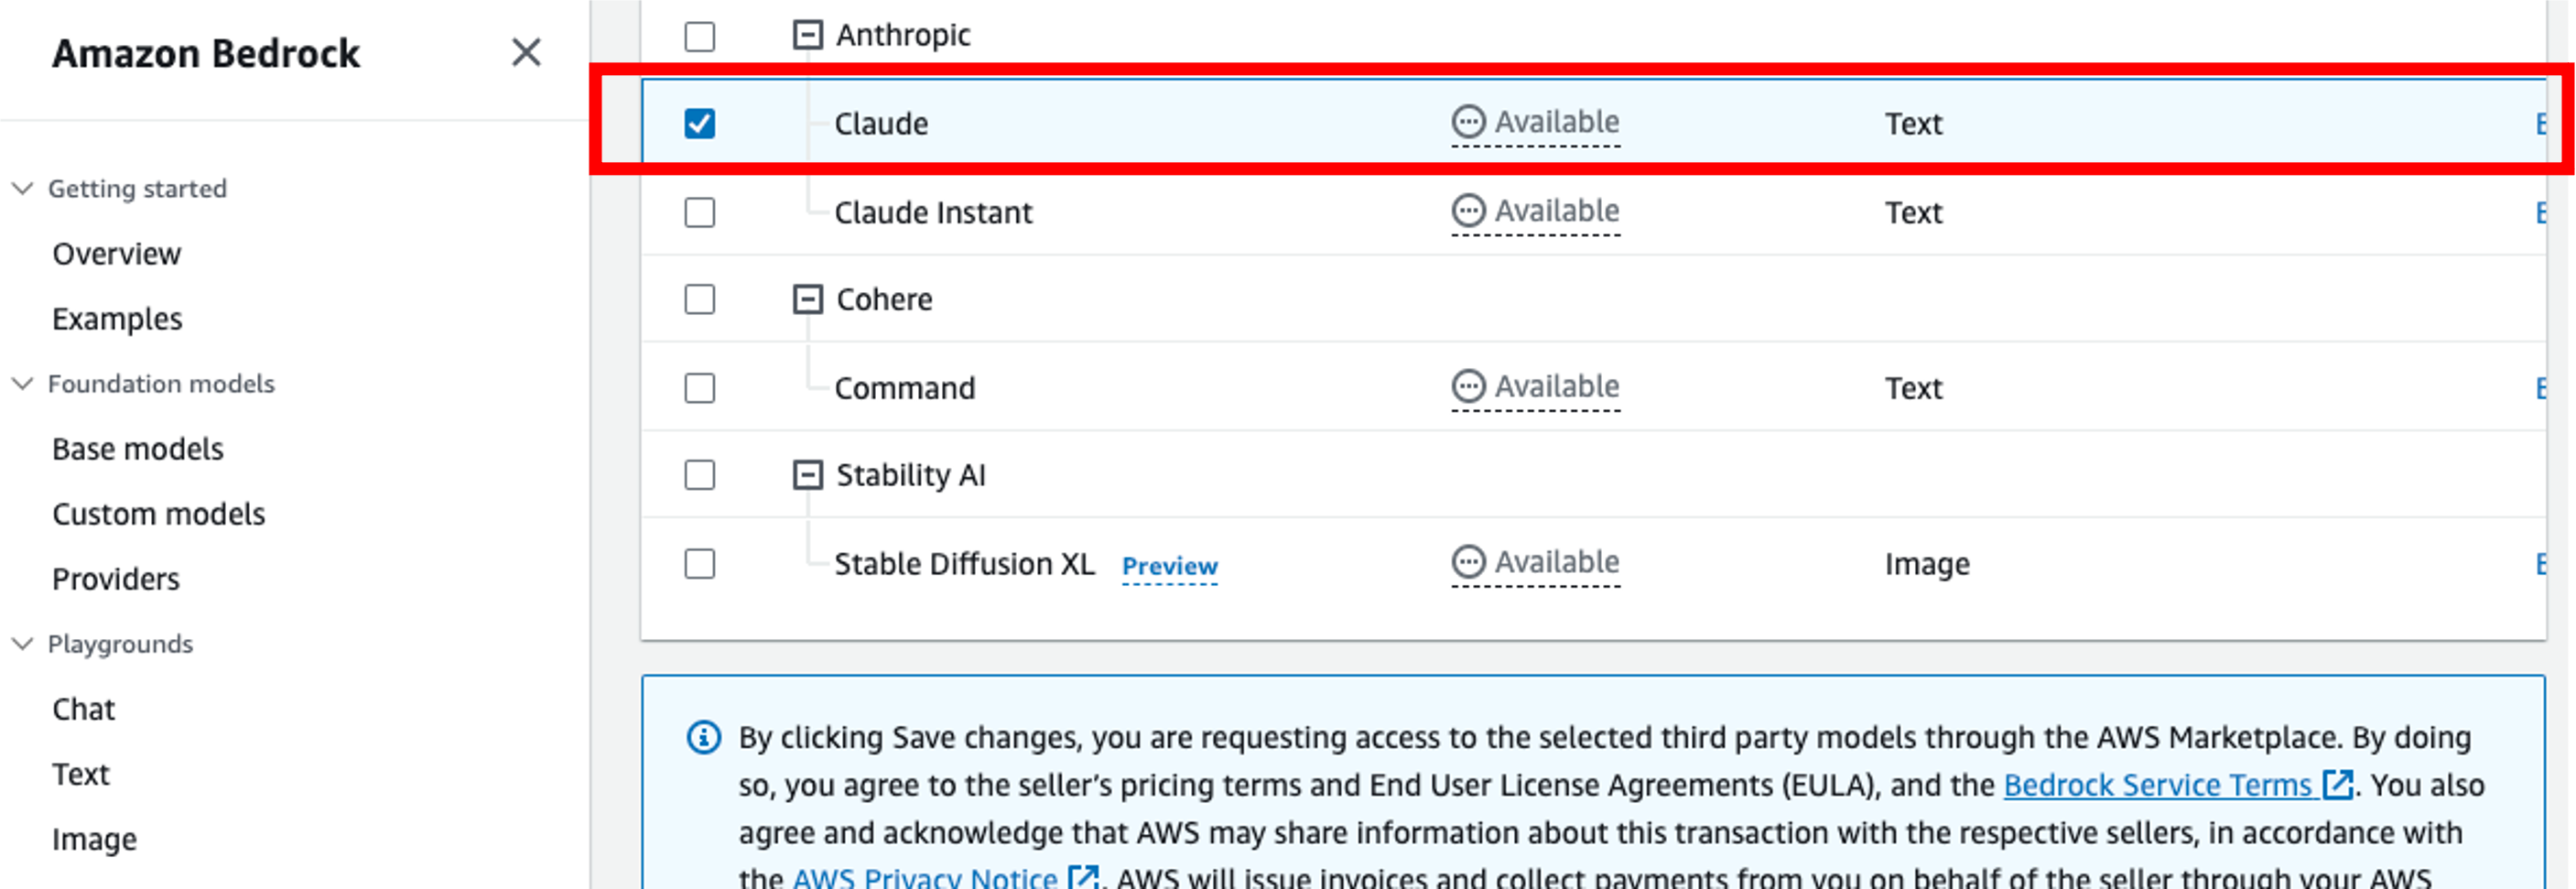2576x889 pixels.
Task: Click Stable Diffusion XL Available status icon
Action: (1468, 562)
